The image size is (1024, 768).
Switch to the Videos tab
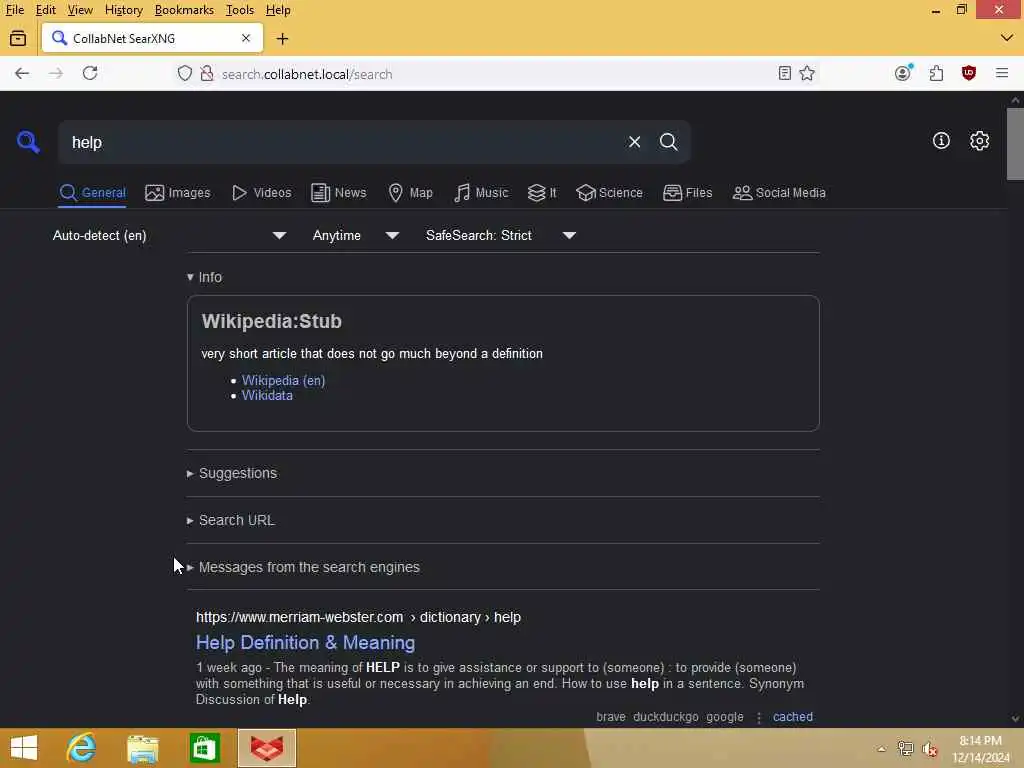pos(261,193)
